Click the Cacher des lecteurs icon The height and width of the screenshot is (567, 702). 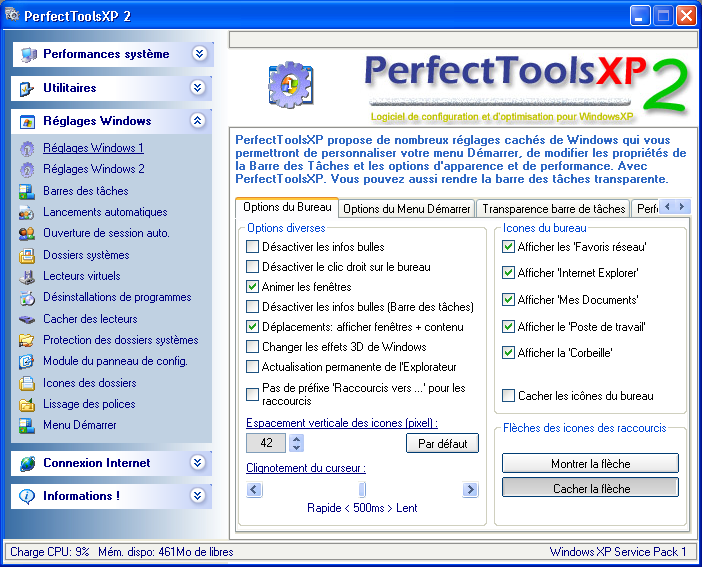coord(27,319)
